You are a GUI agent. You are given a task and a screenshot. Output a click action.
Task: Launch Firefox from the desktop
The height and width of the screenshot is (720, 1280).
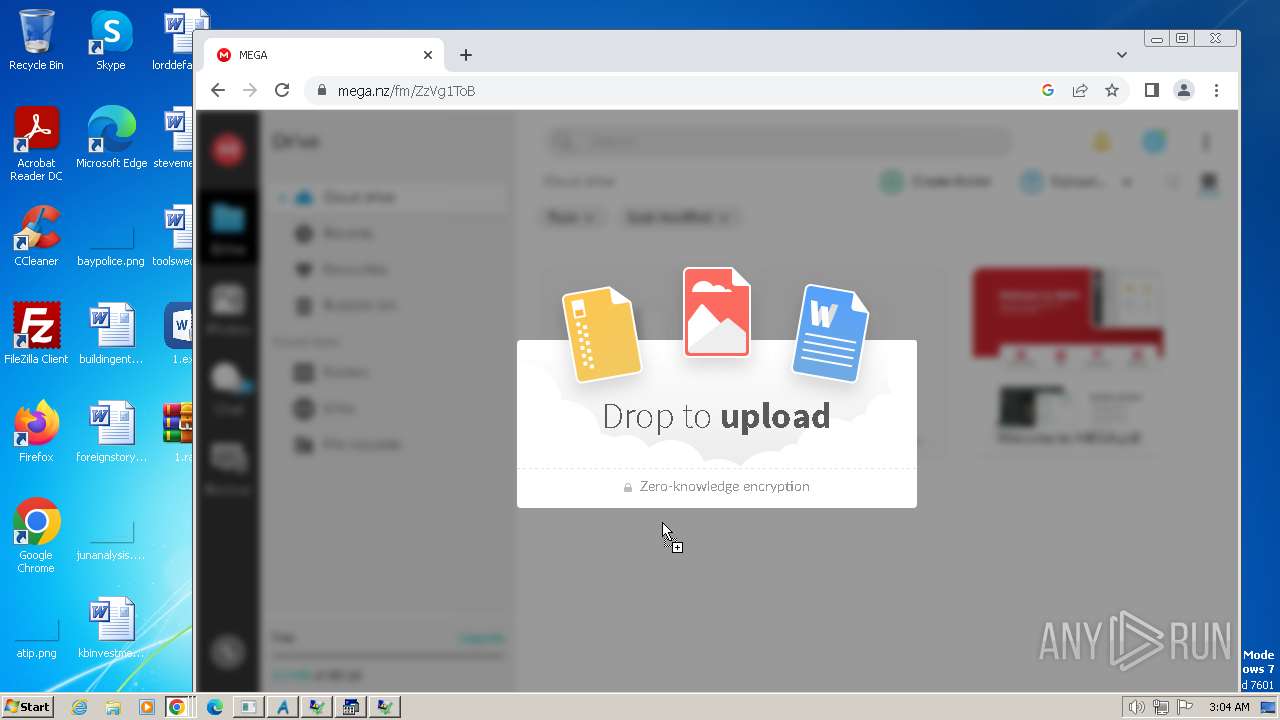pyautogui.click(x=36, y=432)
